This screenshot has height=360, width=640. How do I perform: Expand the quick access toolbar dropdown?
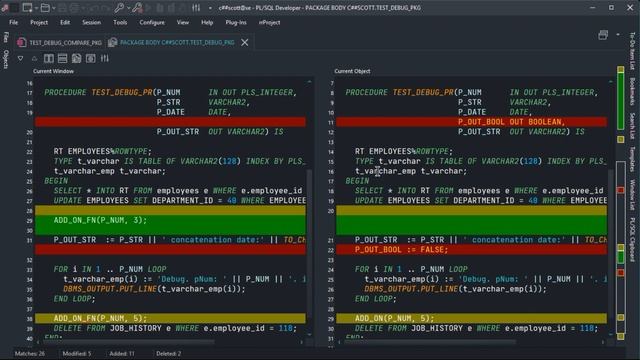pyautogui.click(x=210, y=8)
